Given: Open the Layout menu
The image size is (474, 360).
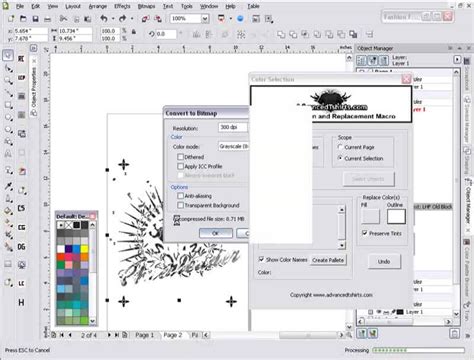Looking at the screenshot, I should click(73, 6).
